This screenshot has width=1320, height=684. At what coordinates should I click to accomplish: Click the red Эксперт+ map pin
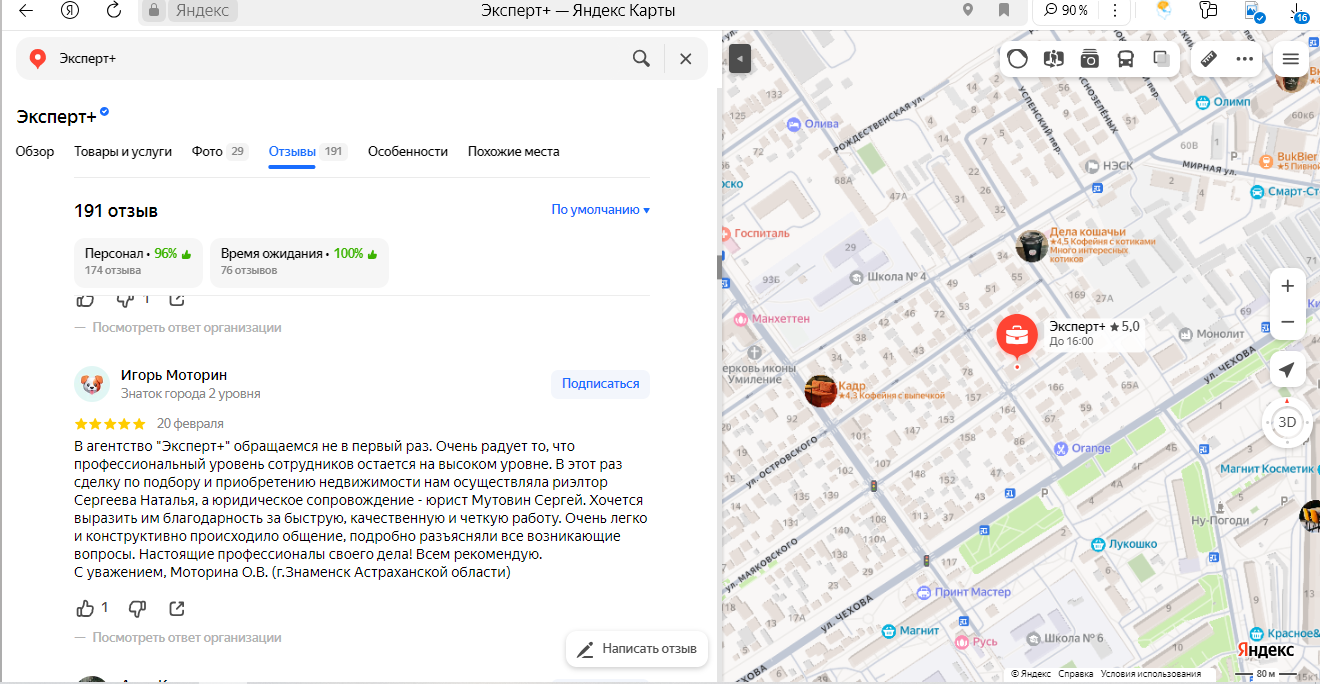tap(1018, 336)
